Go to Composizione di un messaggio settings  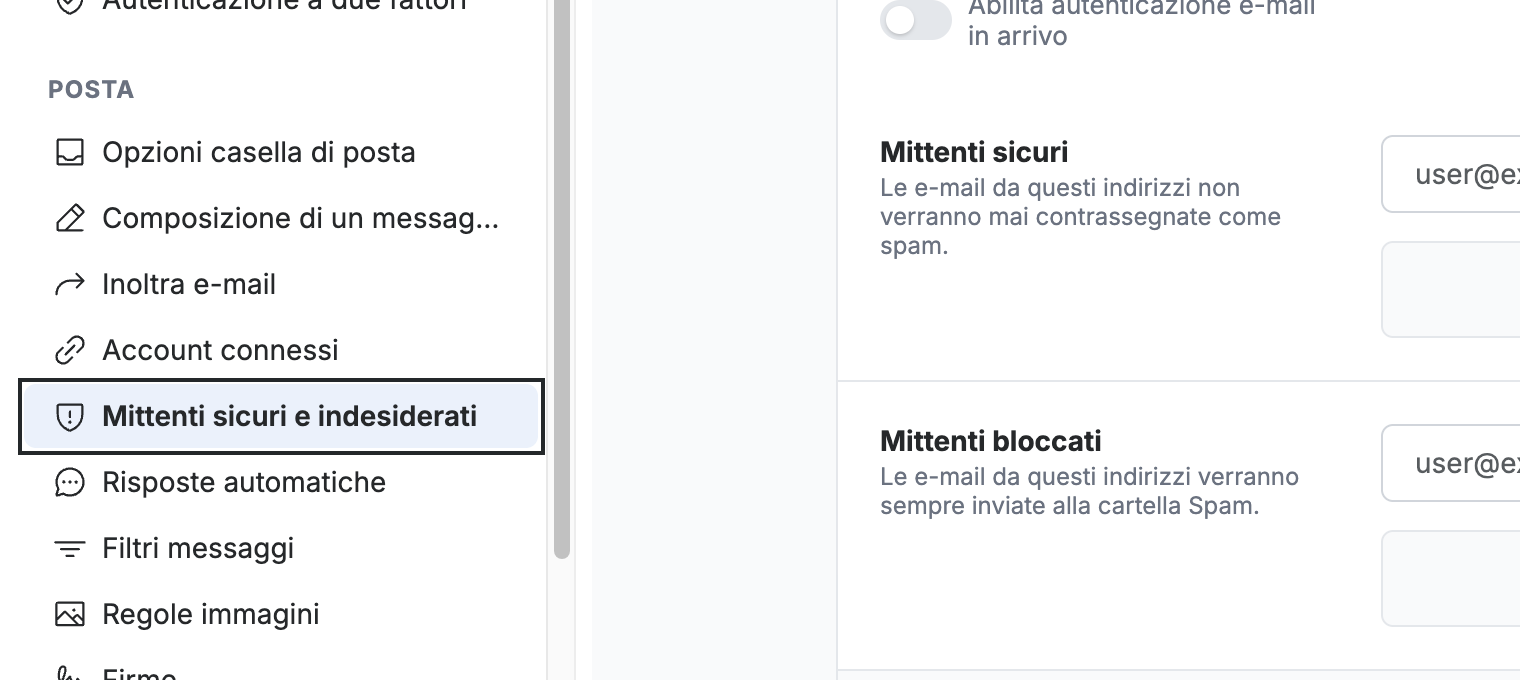click(281, 219)
